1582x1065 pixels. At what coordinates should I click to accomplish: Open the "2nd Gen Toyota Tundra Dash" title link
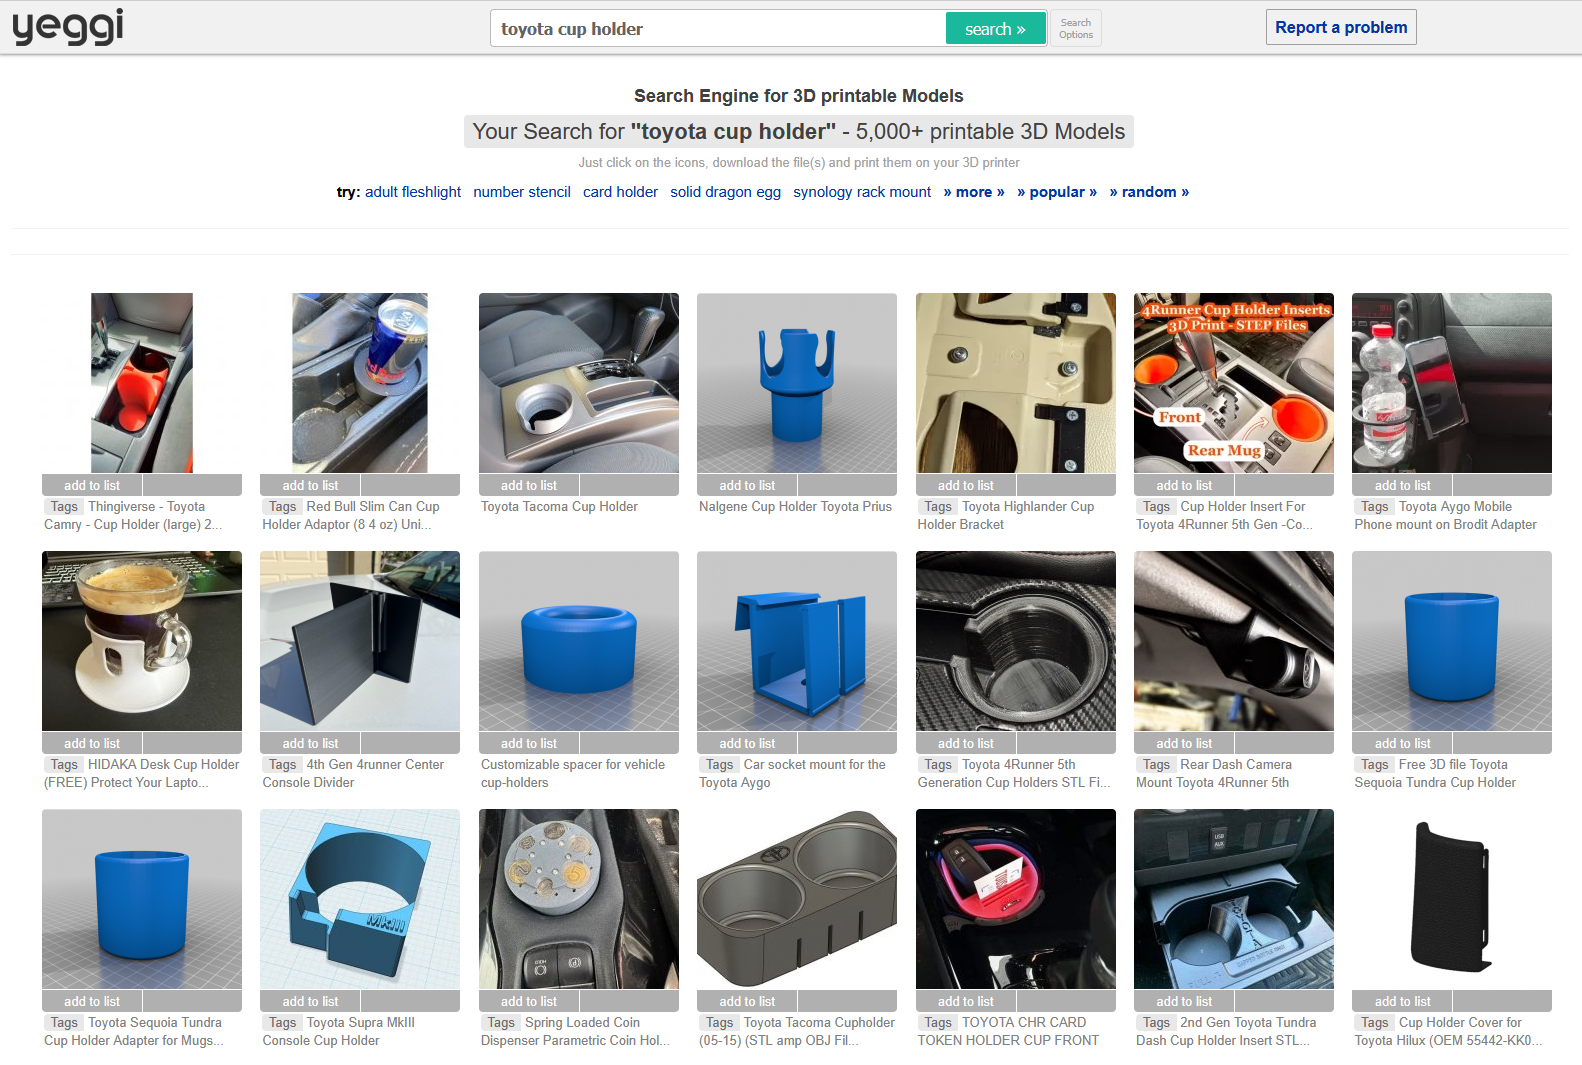1226,1032
